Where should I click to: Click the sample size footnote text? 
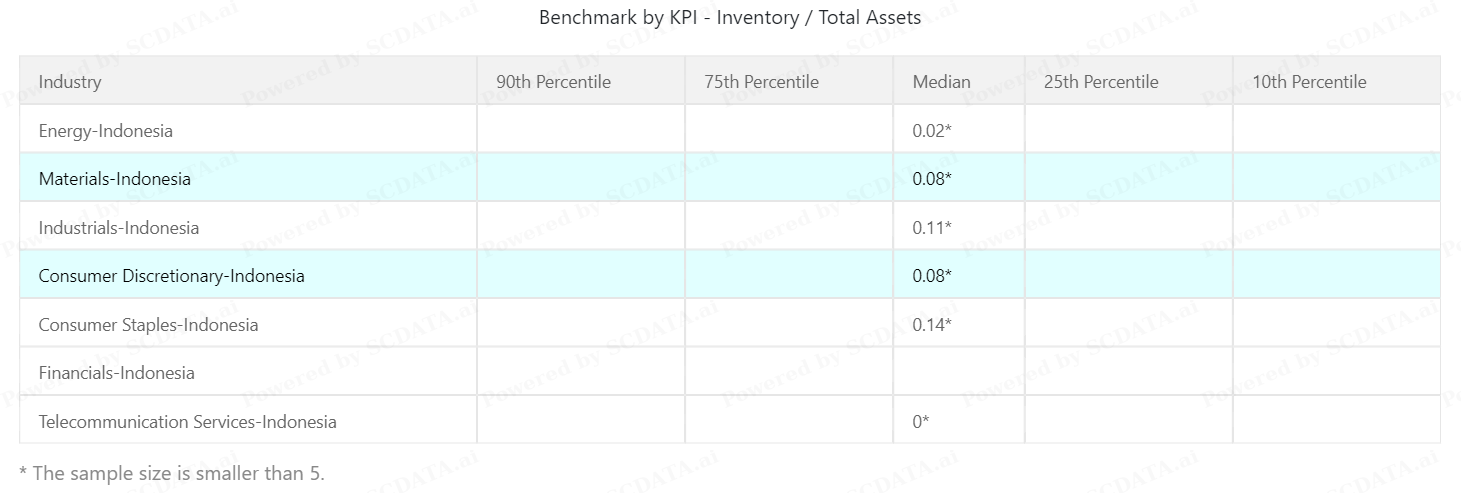point(172,473)
